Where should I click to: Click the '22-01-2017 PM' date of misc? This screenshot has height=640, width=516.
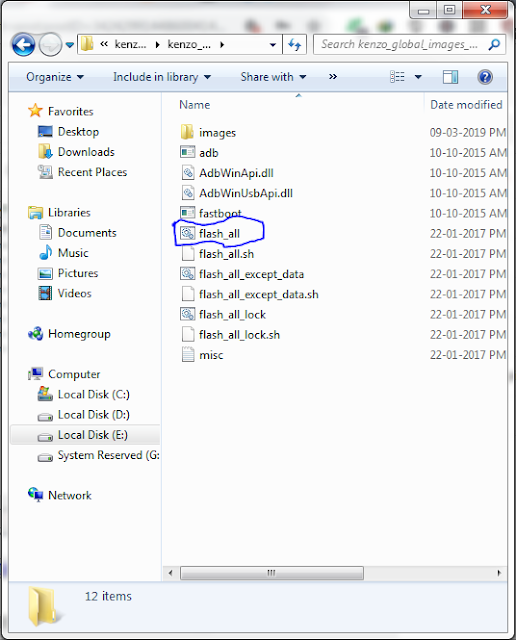[468, 355]
